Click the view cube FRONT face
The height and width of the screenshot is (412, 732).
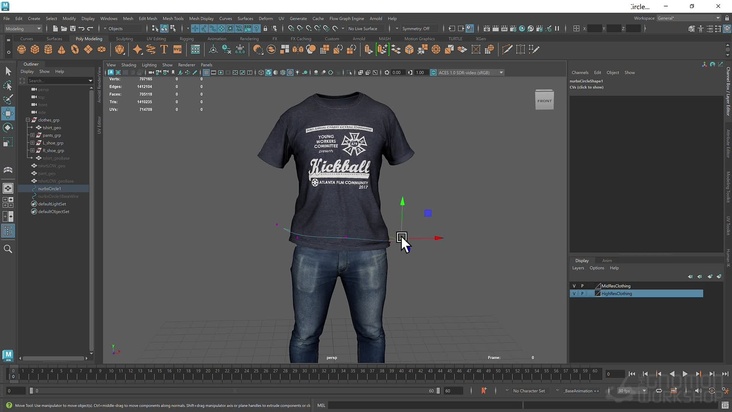click(x=544, y=101)
